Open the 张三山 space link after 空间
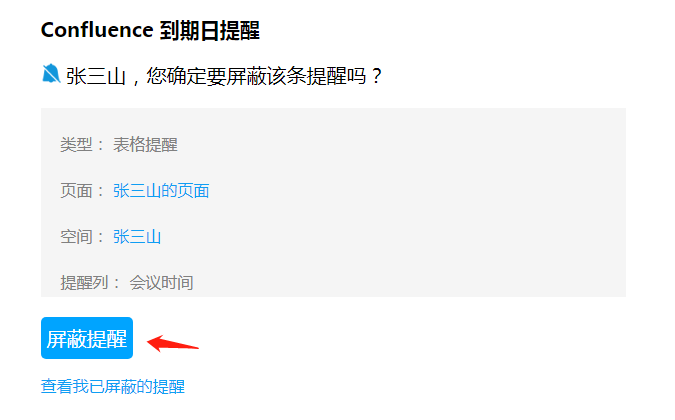The width and height of the screenshot is (675, 420). pos(137,237)
